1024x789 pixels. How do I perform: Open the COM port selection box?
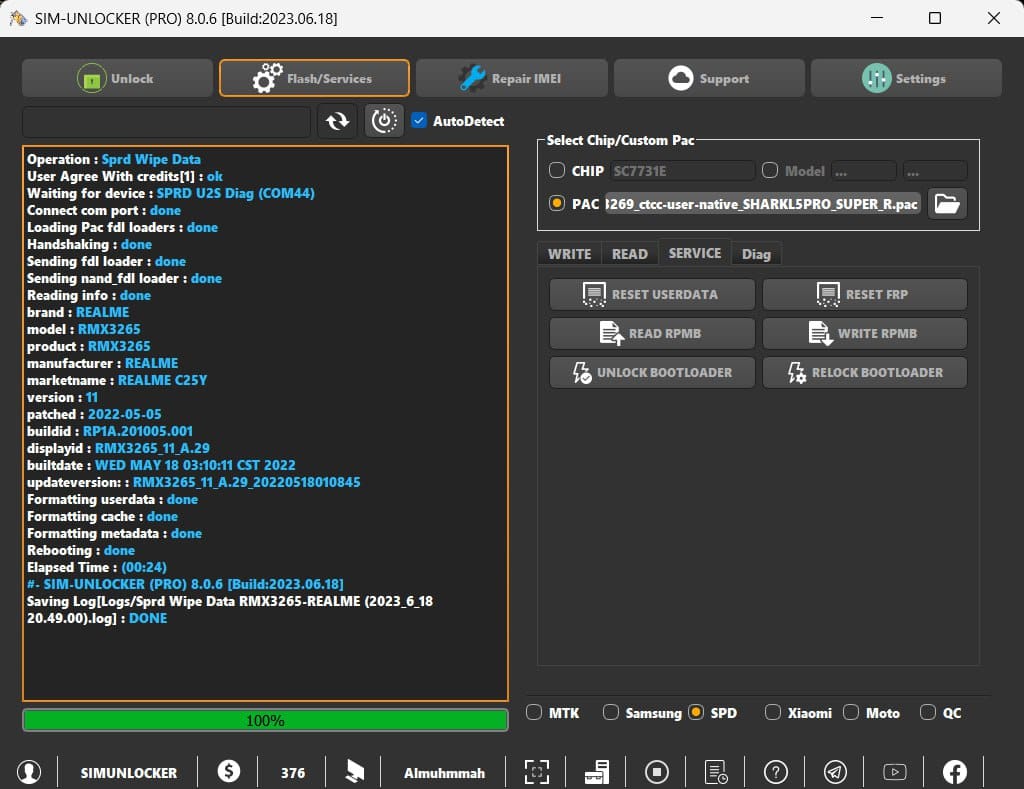[x=167, y=121]
